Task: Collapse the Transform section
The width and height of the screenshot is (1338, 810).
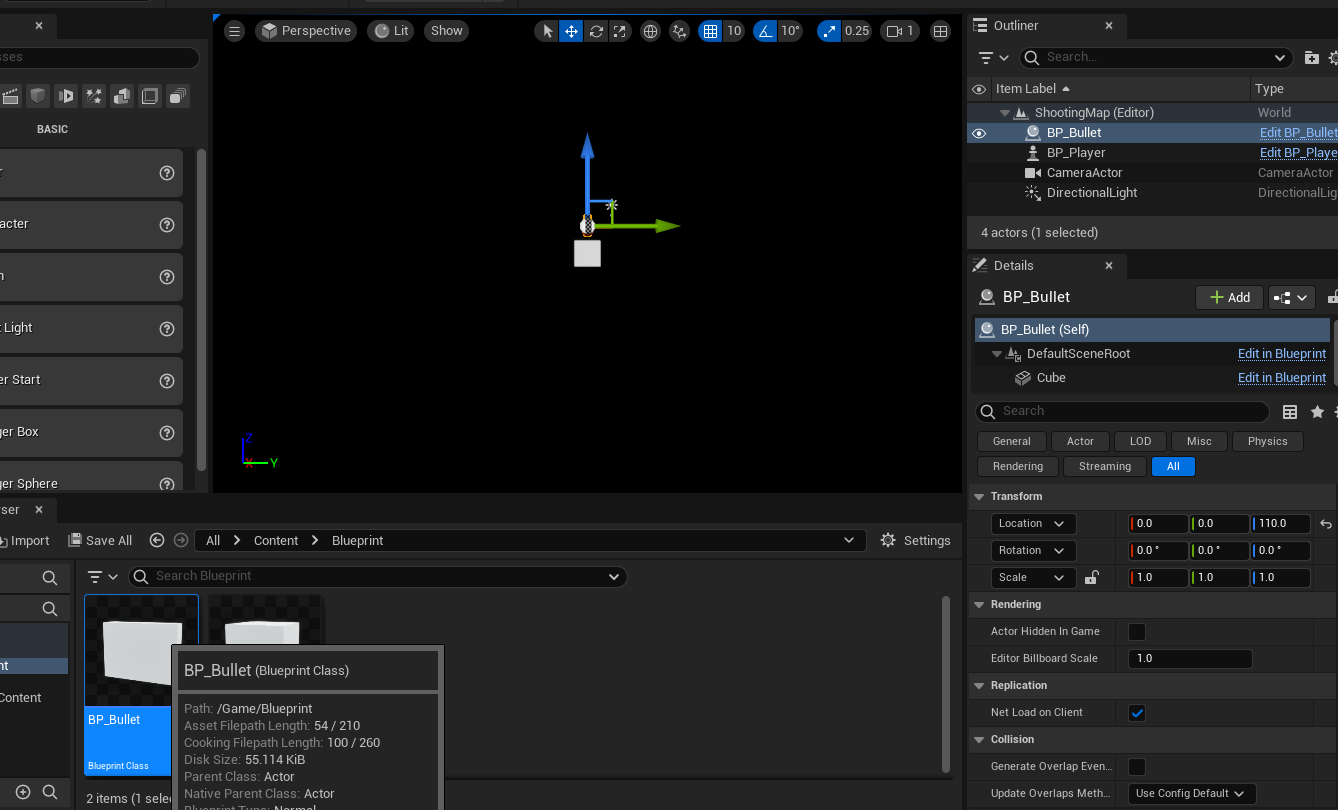Action: [x=978, y=496]
